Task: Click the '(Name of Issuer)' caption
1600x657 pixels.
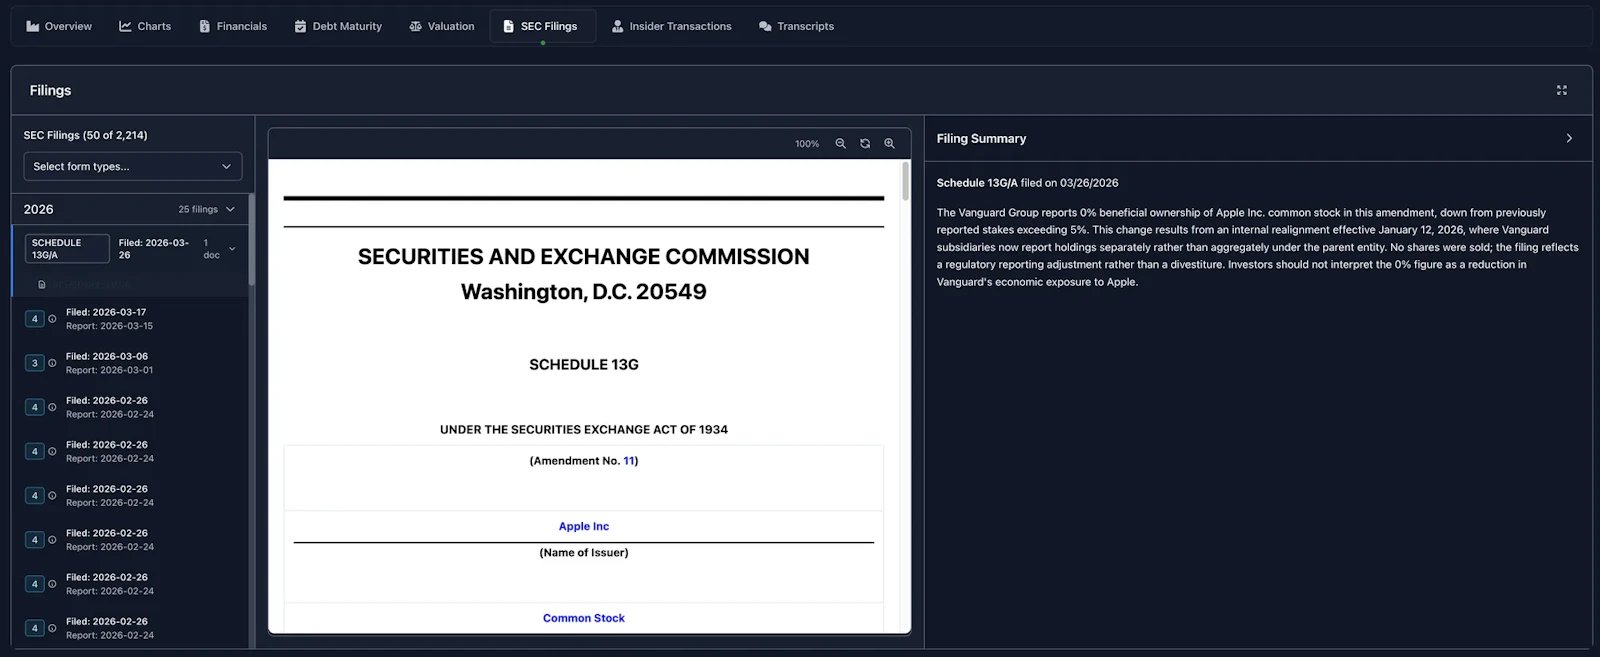Action: click(584, 553)
